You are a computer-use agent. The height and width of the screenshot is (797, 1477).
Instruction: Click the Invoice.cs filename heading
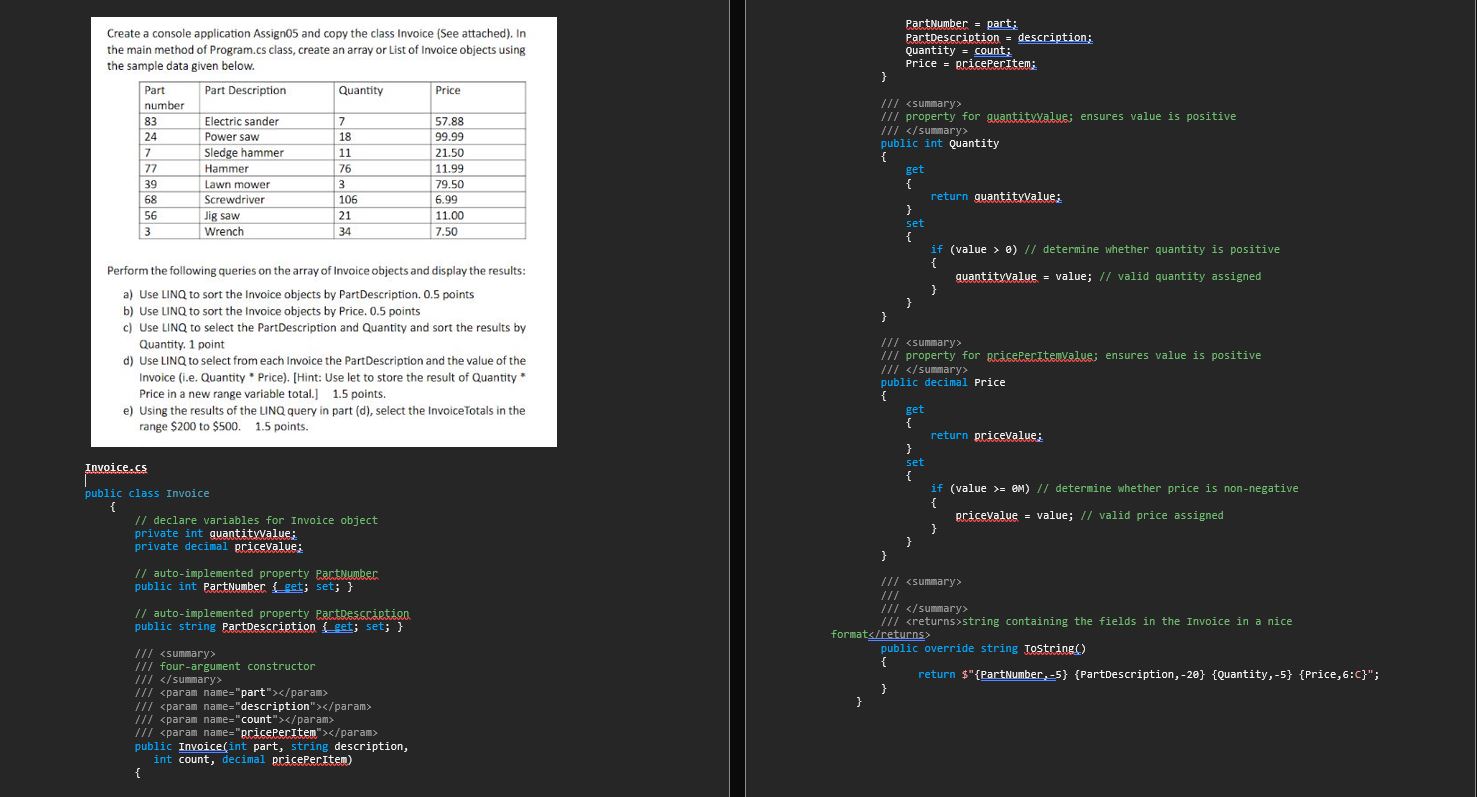(x=115, y=466)
